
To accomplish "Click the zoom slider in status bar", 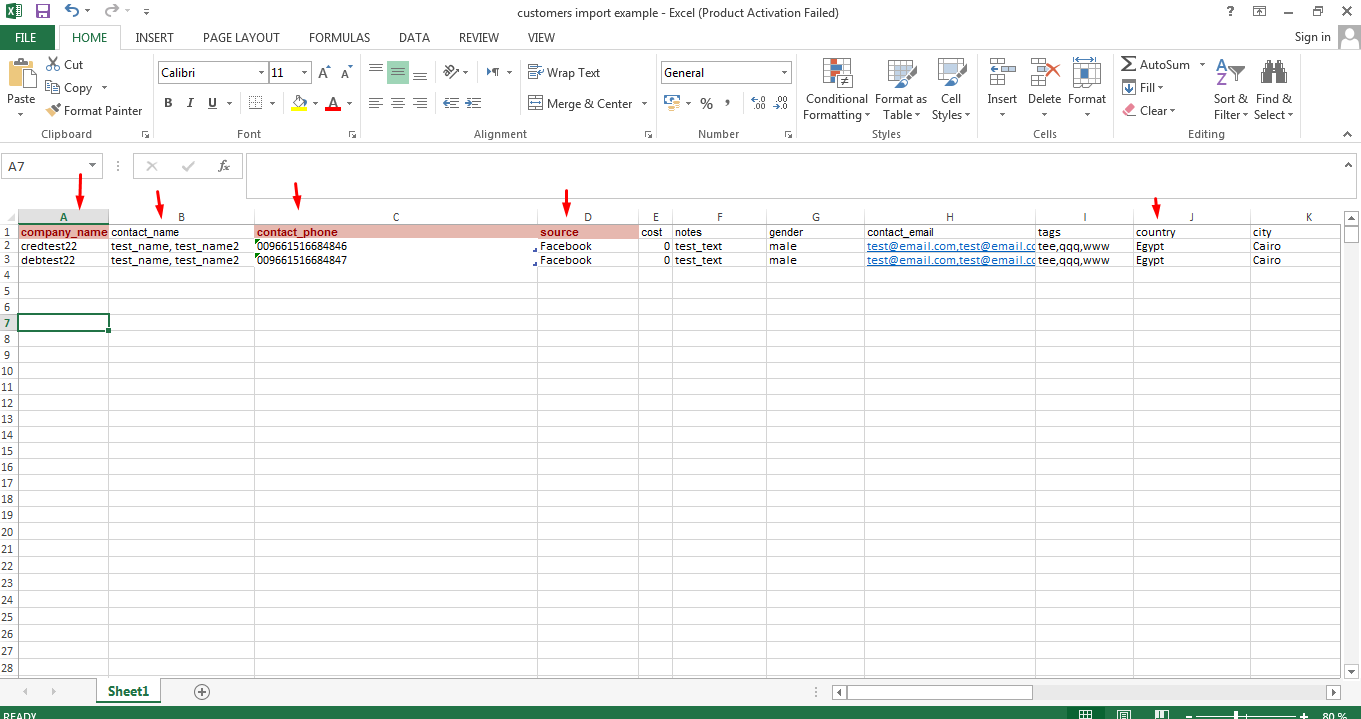I will (x=1238, y=715).
